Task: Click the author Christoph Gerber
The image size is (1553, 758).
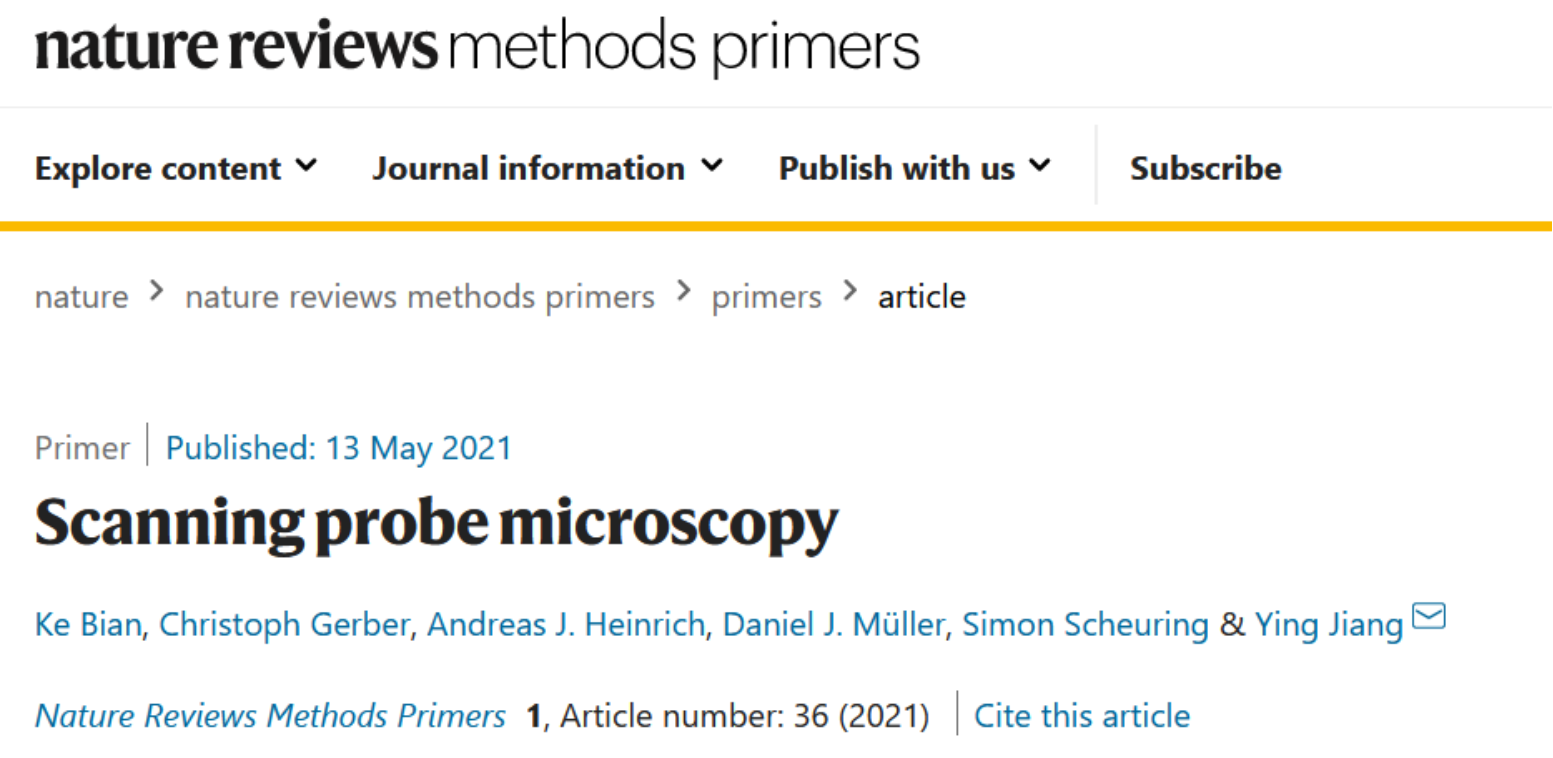Action: click(x=284, y=625)
